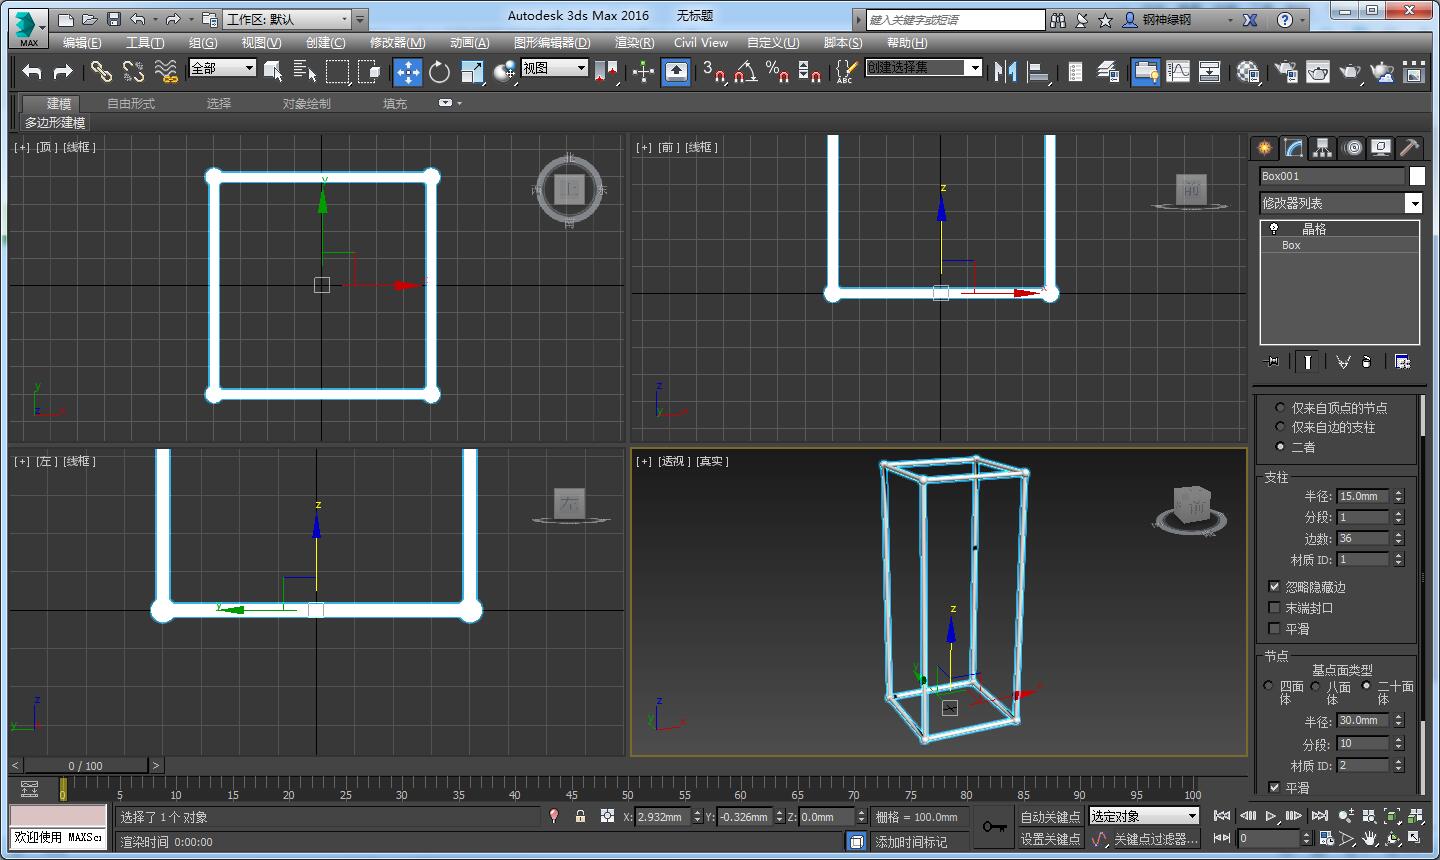1440x860 pixels.
Task: Activate Bind to Space Warp tool
Action: [166, 71]
